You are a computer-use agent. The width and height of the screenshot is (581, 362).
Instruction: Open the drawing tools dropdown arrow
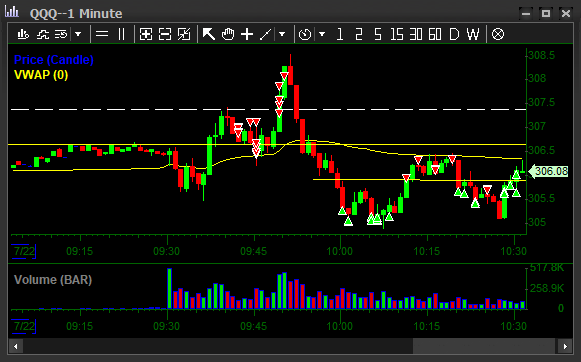(282, 34)
